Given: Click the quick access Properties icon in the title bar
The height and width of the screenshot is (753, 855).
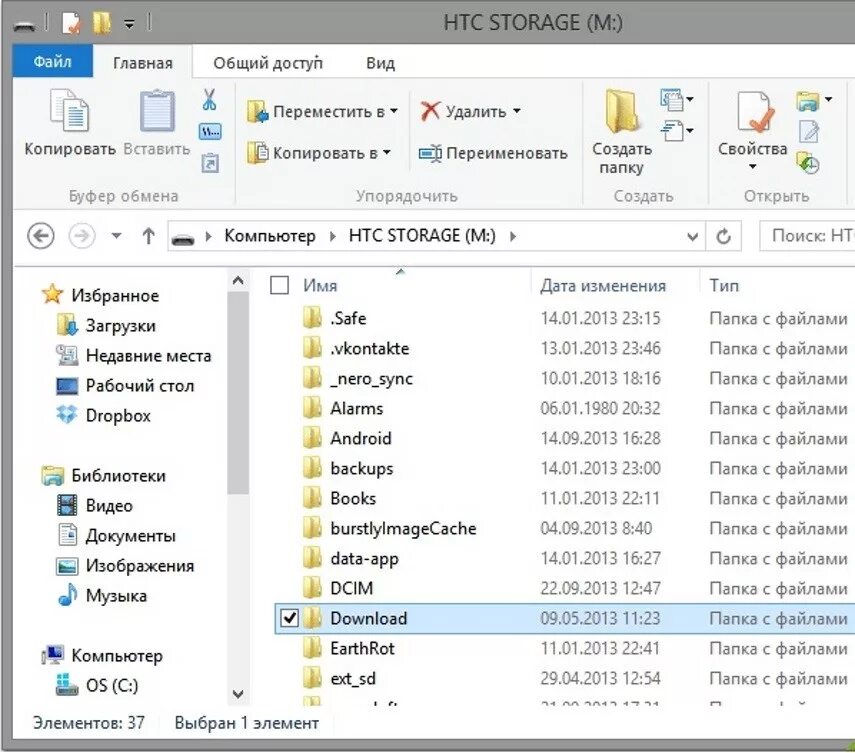Looking at the screenshot, I should [71, 23].
